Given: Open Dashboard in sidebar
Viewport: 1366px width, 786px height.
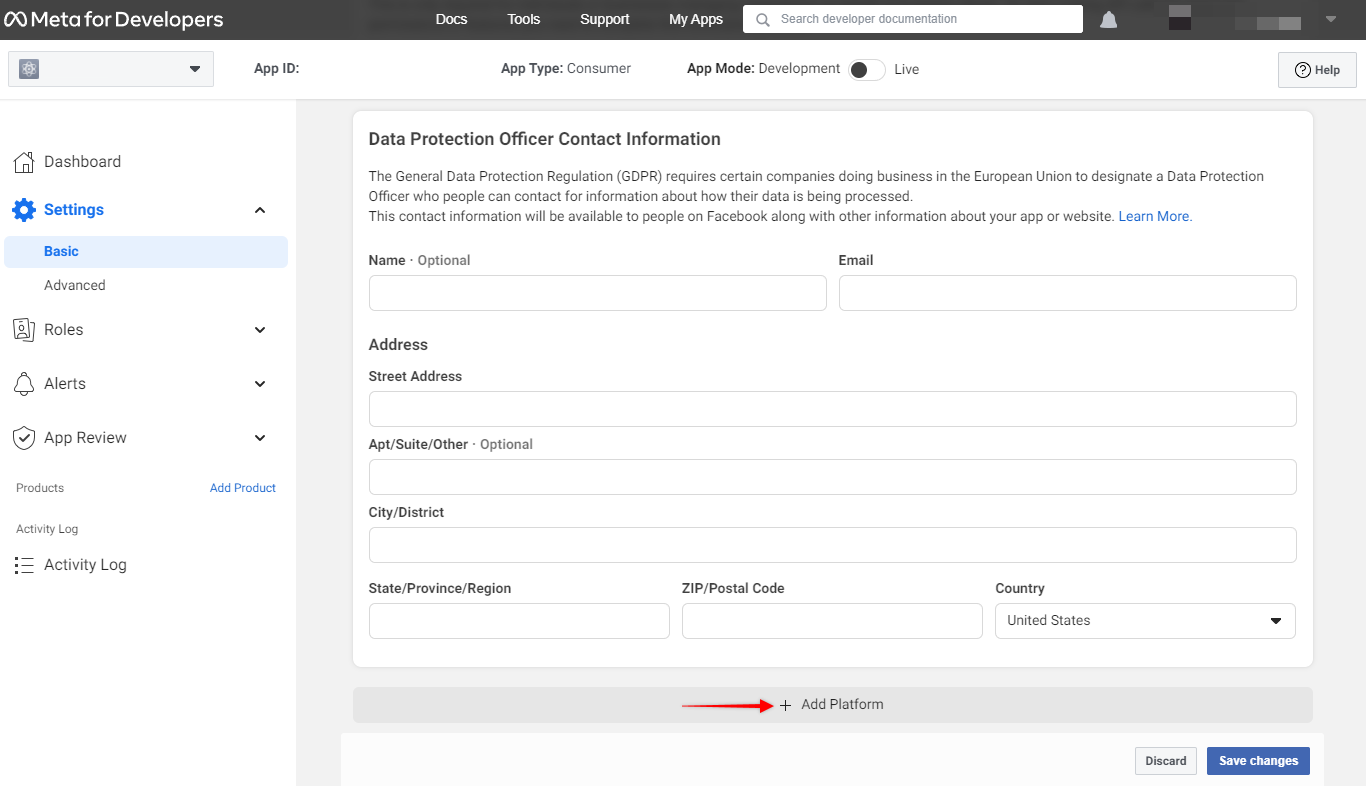Looking at the screenshot, I should (x=82, y=162).
